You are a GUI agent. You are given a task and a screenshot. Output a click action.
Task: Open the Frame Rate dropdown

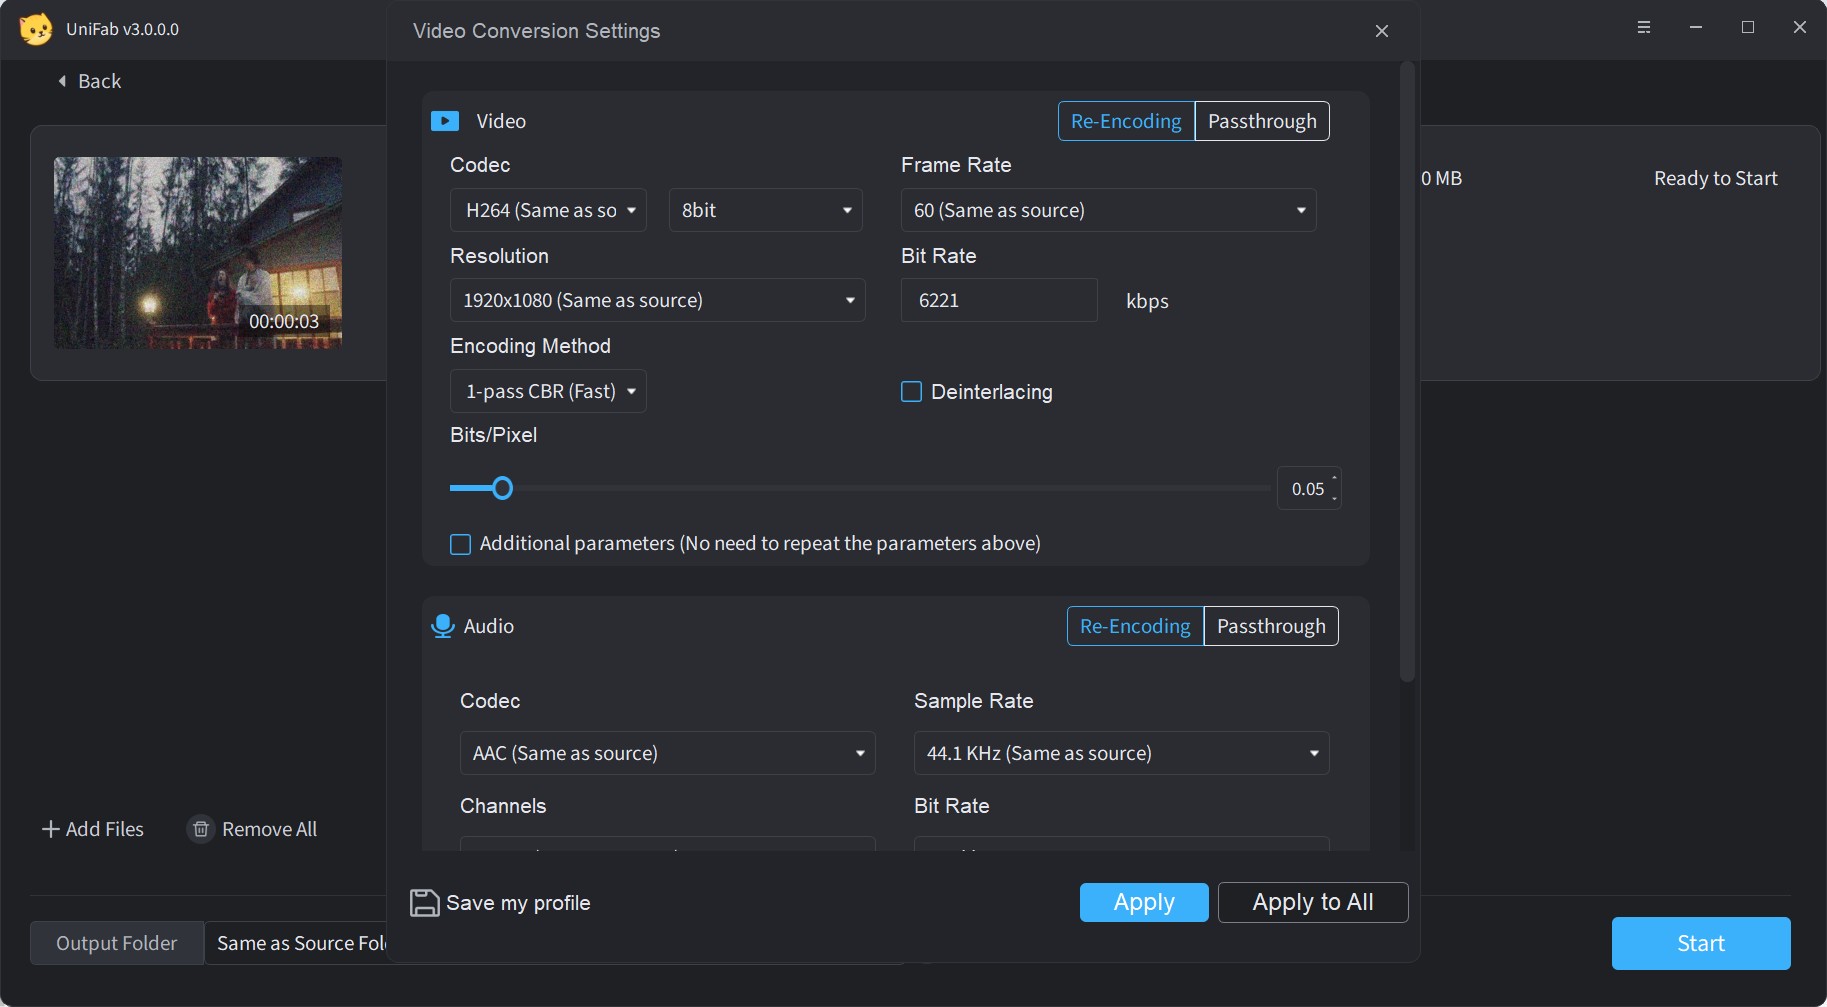(x=1108, y=210)
